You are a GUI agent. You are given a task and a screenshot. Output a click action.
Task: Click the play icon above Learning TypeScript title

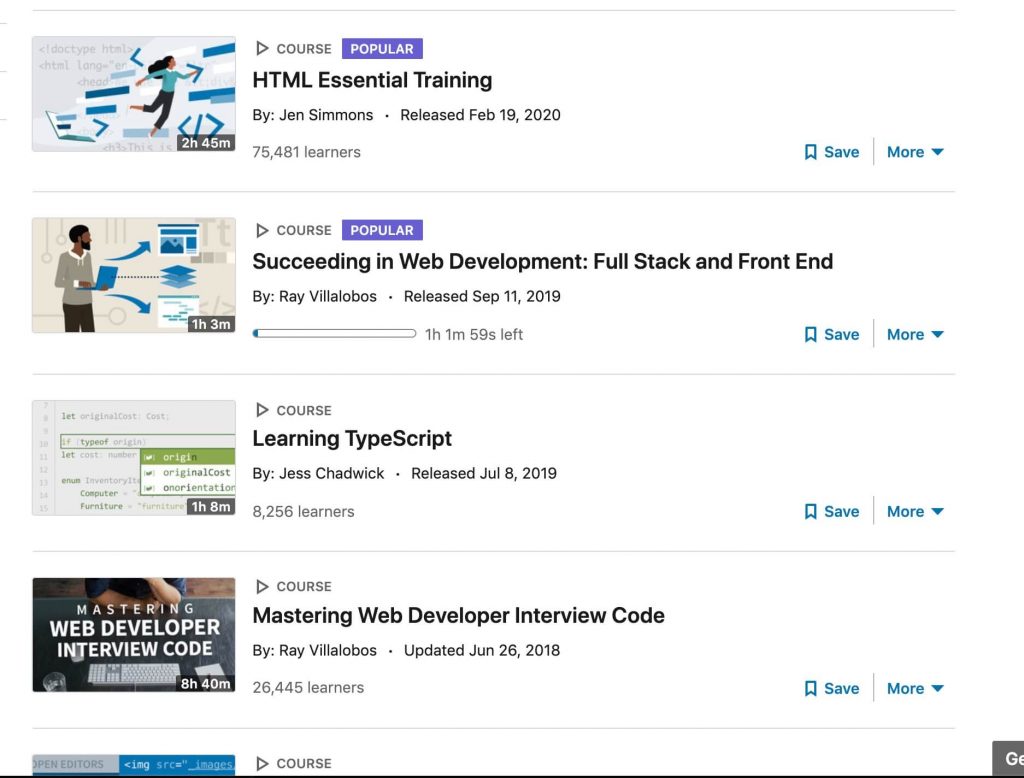(262, 410)
